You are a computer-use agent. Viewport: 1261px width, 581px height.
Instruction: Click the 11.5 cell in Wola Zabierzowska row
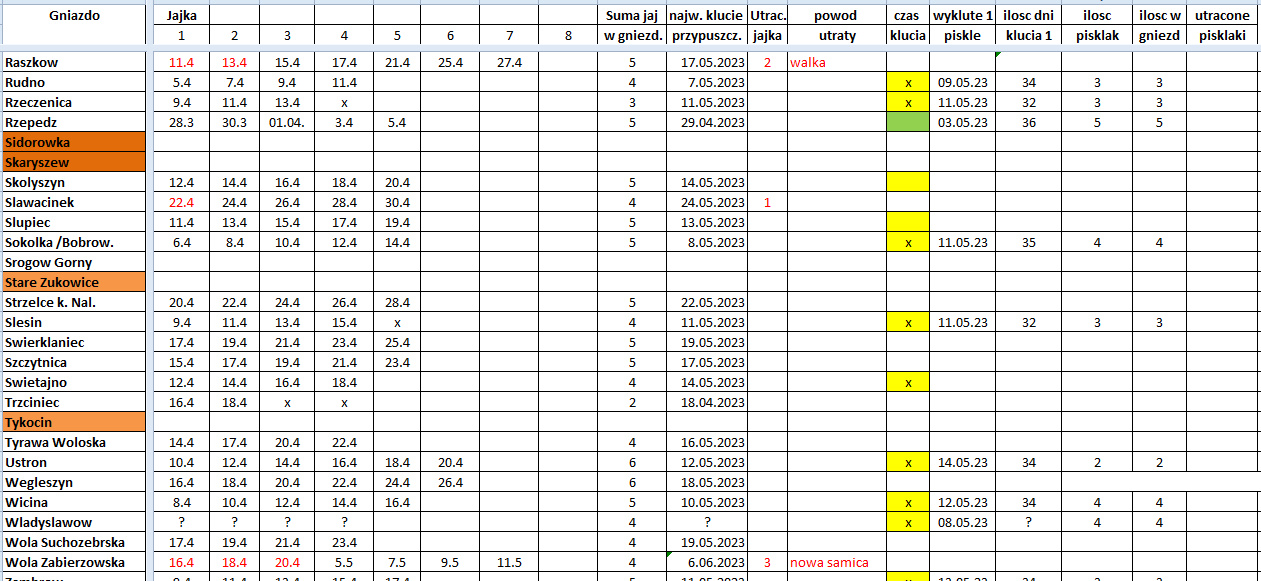[509, 562]
